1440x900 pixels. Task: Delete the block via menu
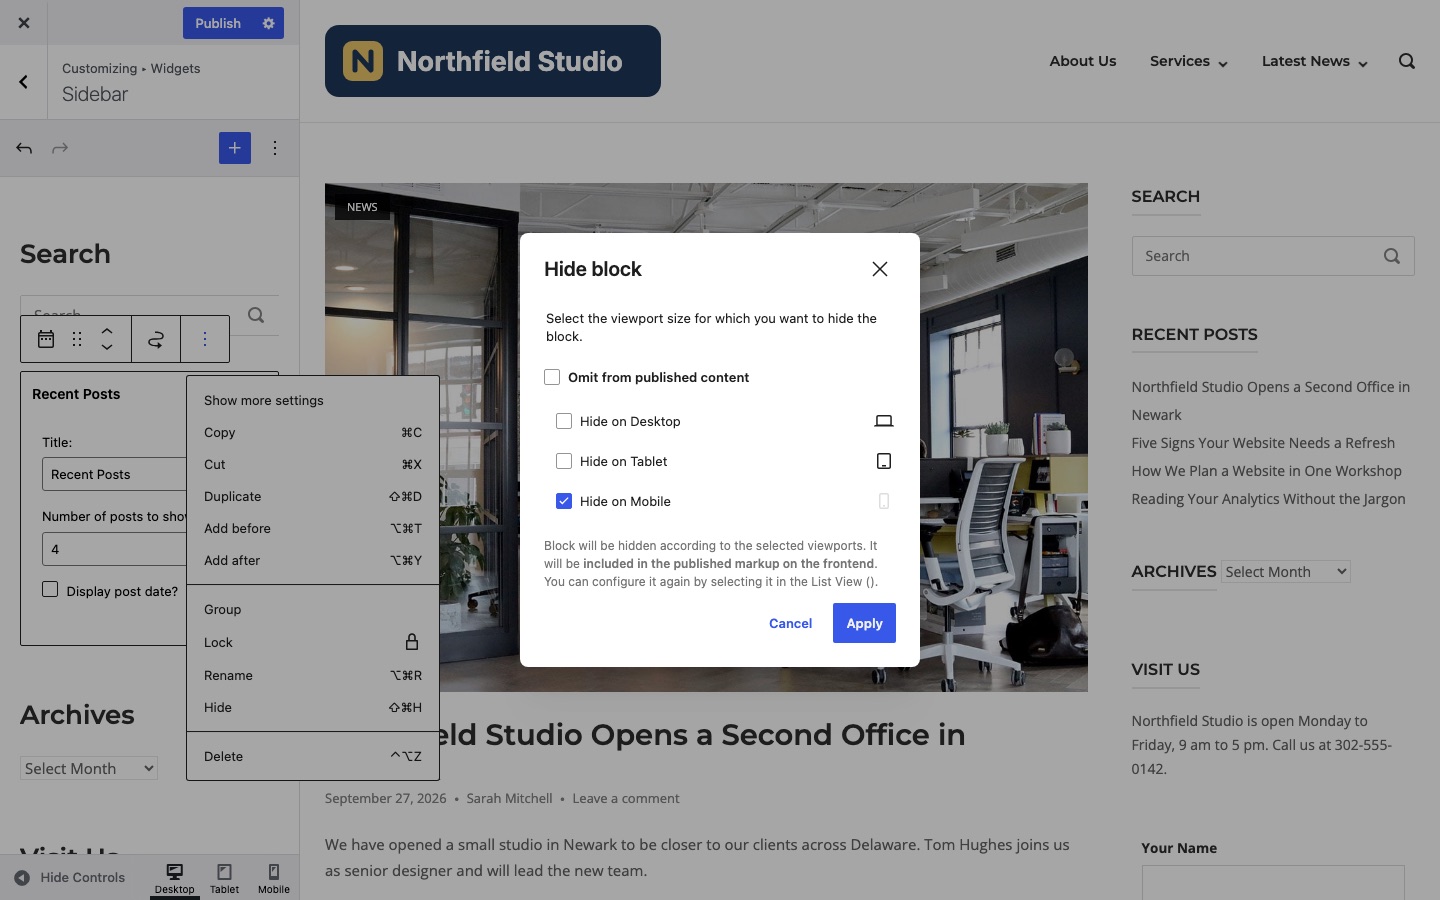[x=313, y=756]
